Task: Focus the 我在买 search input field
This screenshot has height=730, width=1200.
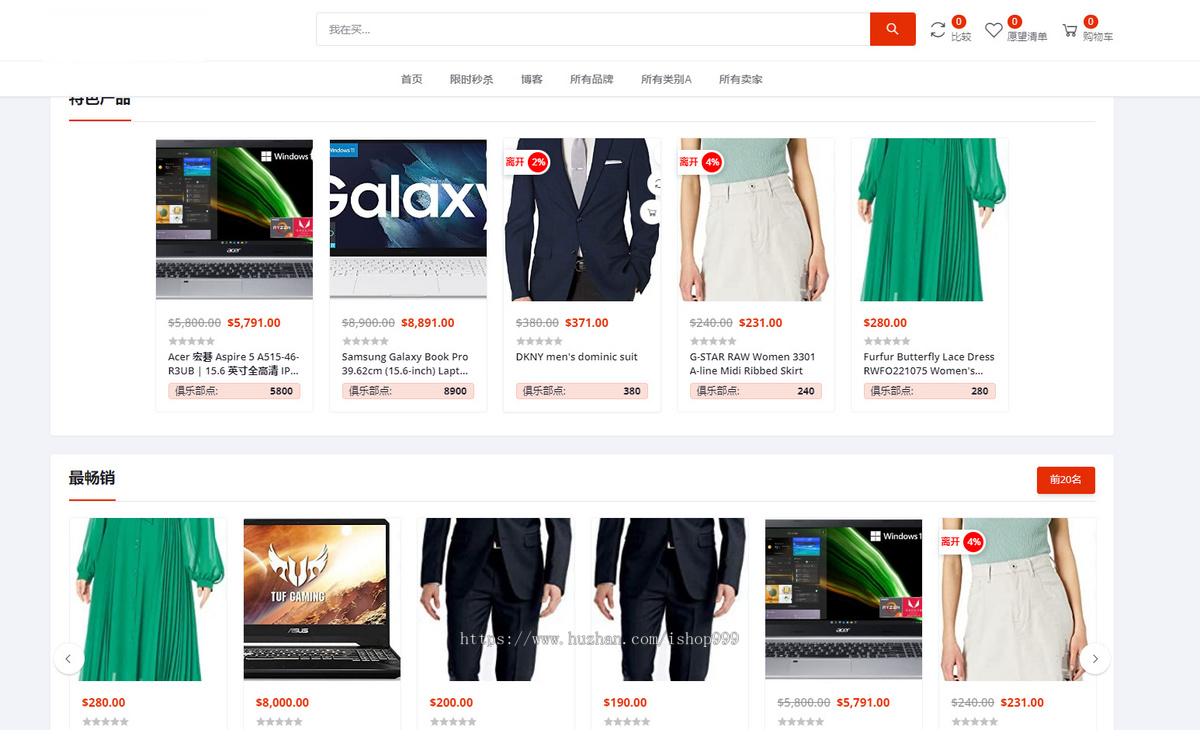Action: (593, 29)
